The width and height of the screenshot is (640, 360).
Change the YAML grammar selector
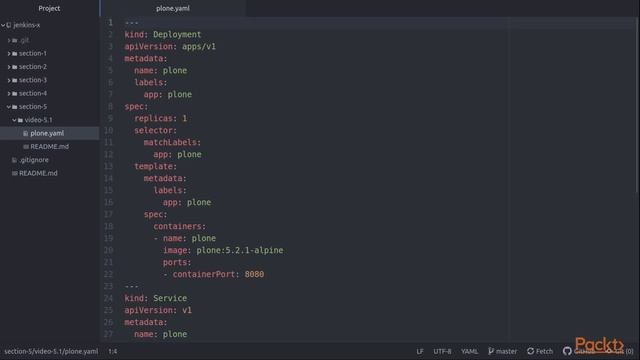coord(469,351)
